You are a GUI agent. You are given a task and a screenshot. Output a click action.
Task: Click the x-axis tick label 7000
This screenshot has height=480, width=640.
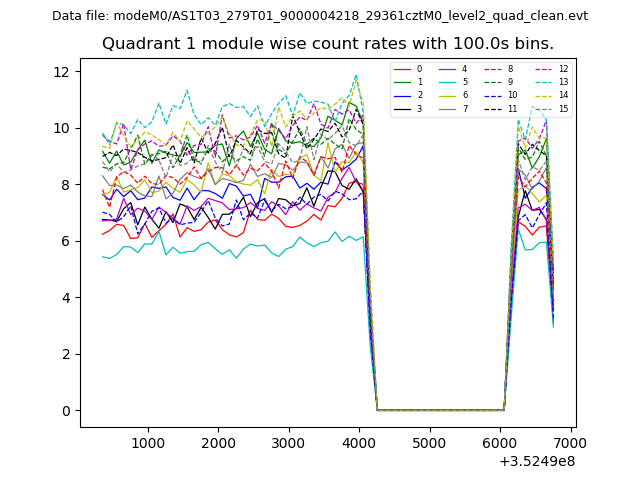pos(570,443)
